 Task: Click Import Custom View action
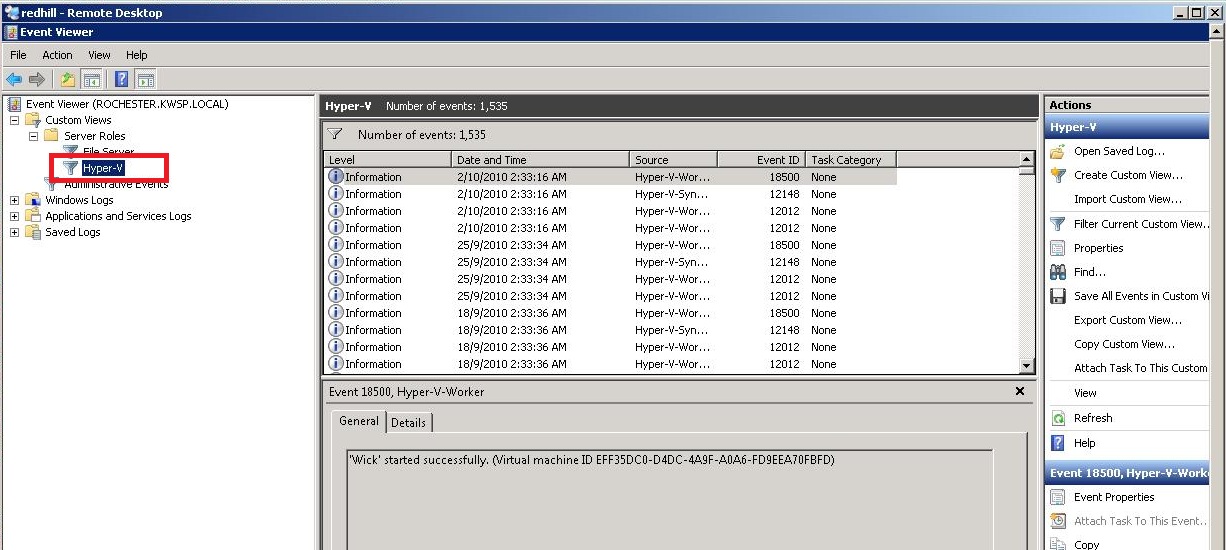[x=1128, y=199]
